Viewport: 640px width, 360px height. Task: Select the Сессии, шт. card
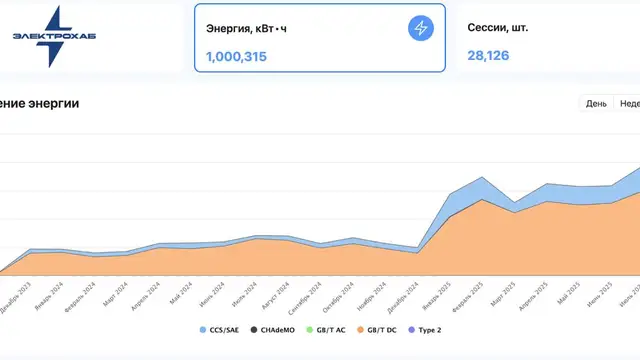(x=549, y=38)
